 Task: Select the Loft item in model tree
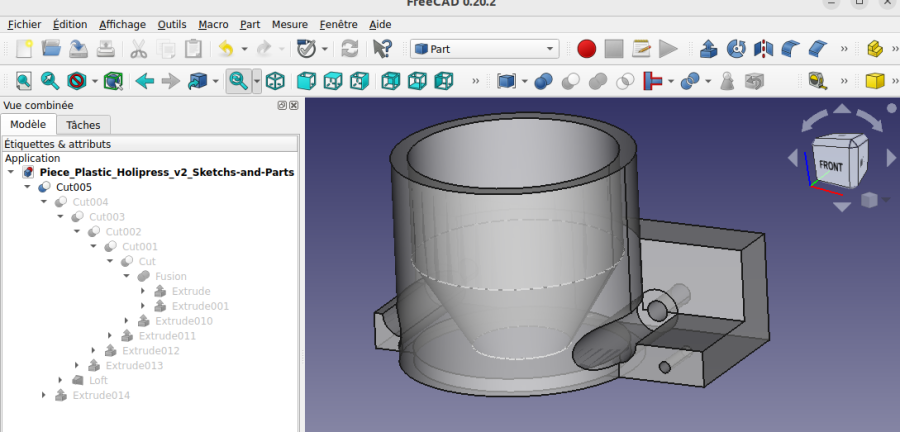(x=97, y=380)
